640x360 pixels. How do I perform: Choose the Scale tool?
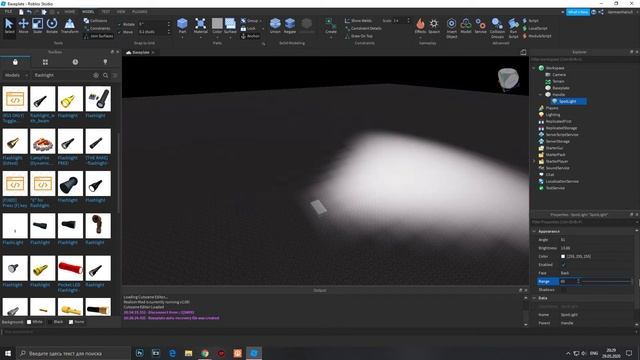(x=38, y=26)
